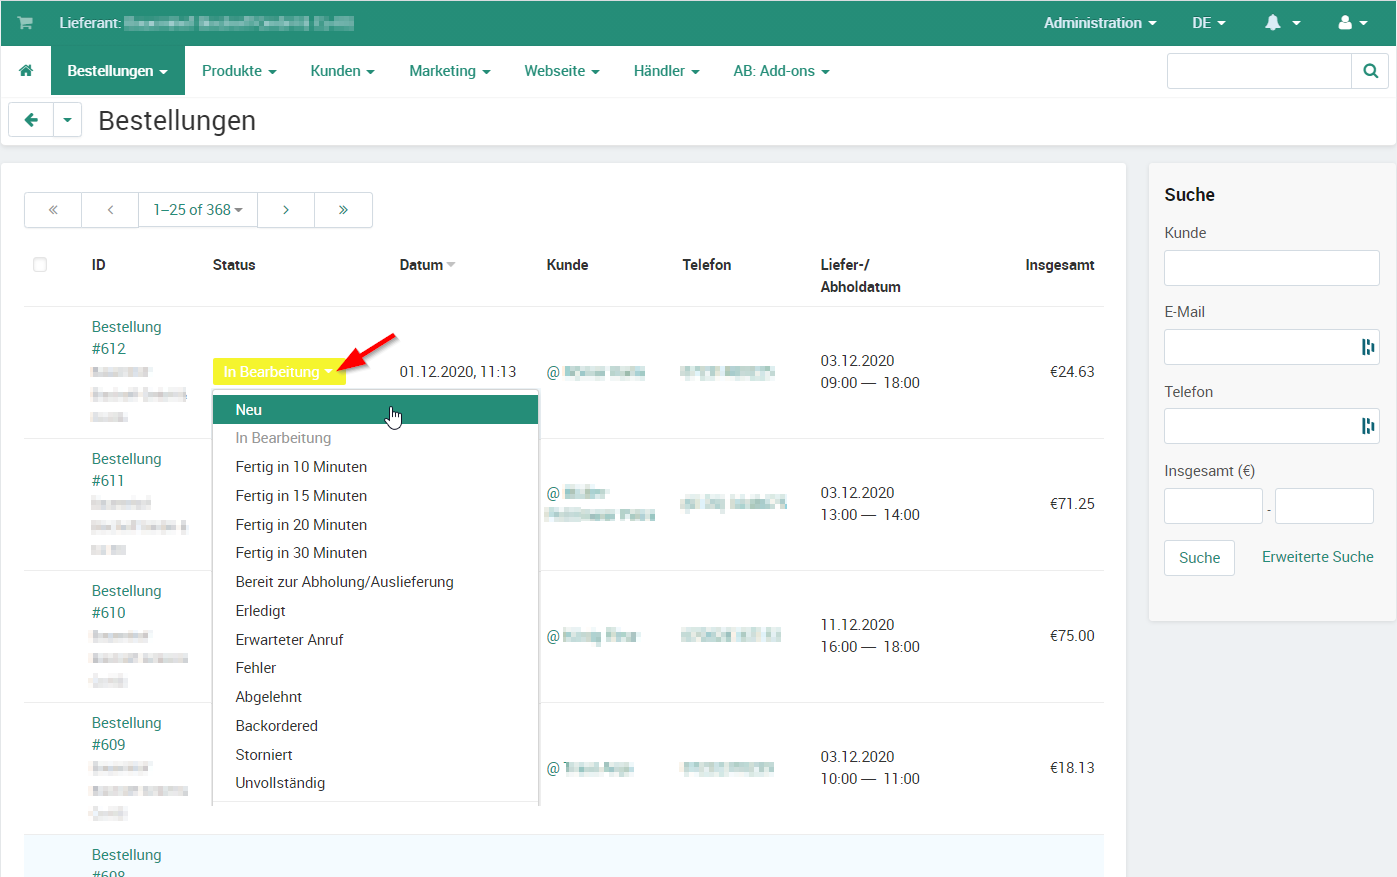This screenshot has height=877, width=1397.
Task: Open the Webseite menu
Action: click(x=562, y=71)
